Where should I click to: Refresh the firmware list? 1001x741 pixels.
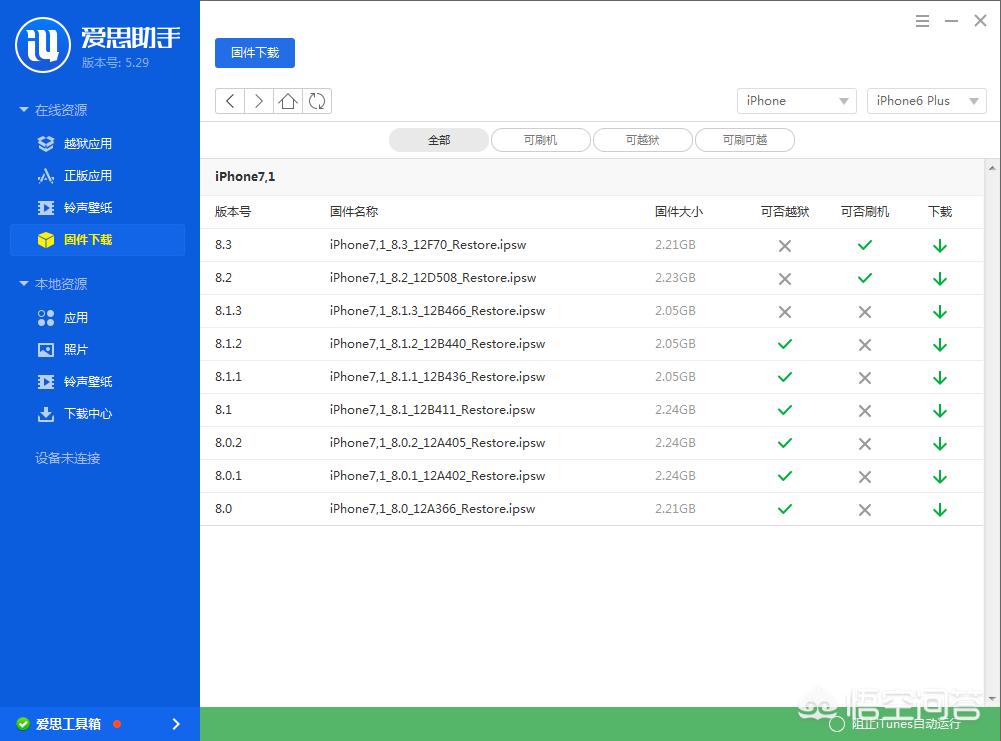tap(317, 101)
